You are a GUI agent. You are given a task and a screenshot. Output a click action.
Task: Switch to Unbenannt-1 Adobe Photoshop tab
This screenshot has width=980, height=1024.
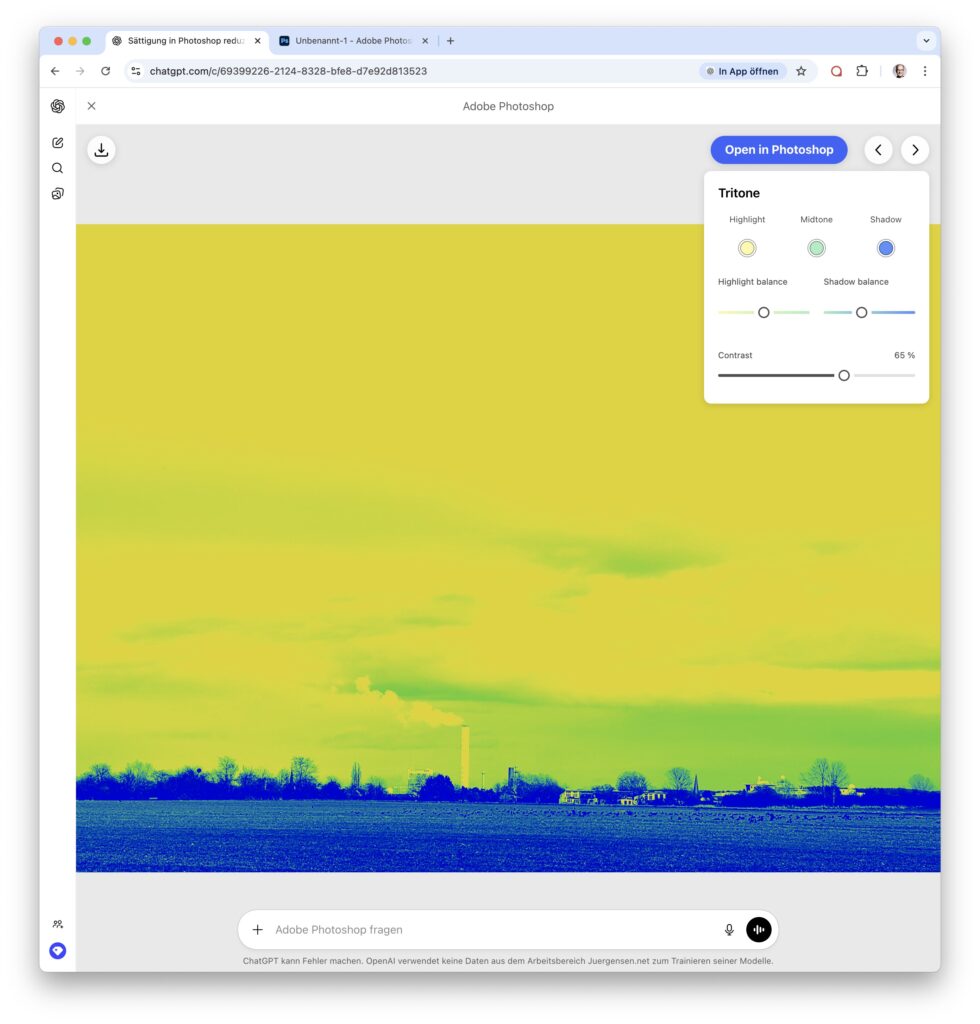[x=353, y=41]
